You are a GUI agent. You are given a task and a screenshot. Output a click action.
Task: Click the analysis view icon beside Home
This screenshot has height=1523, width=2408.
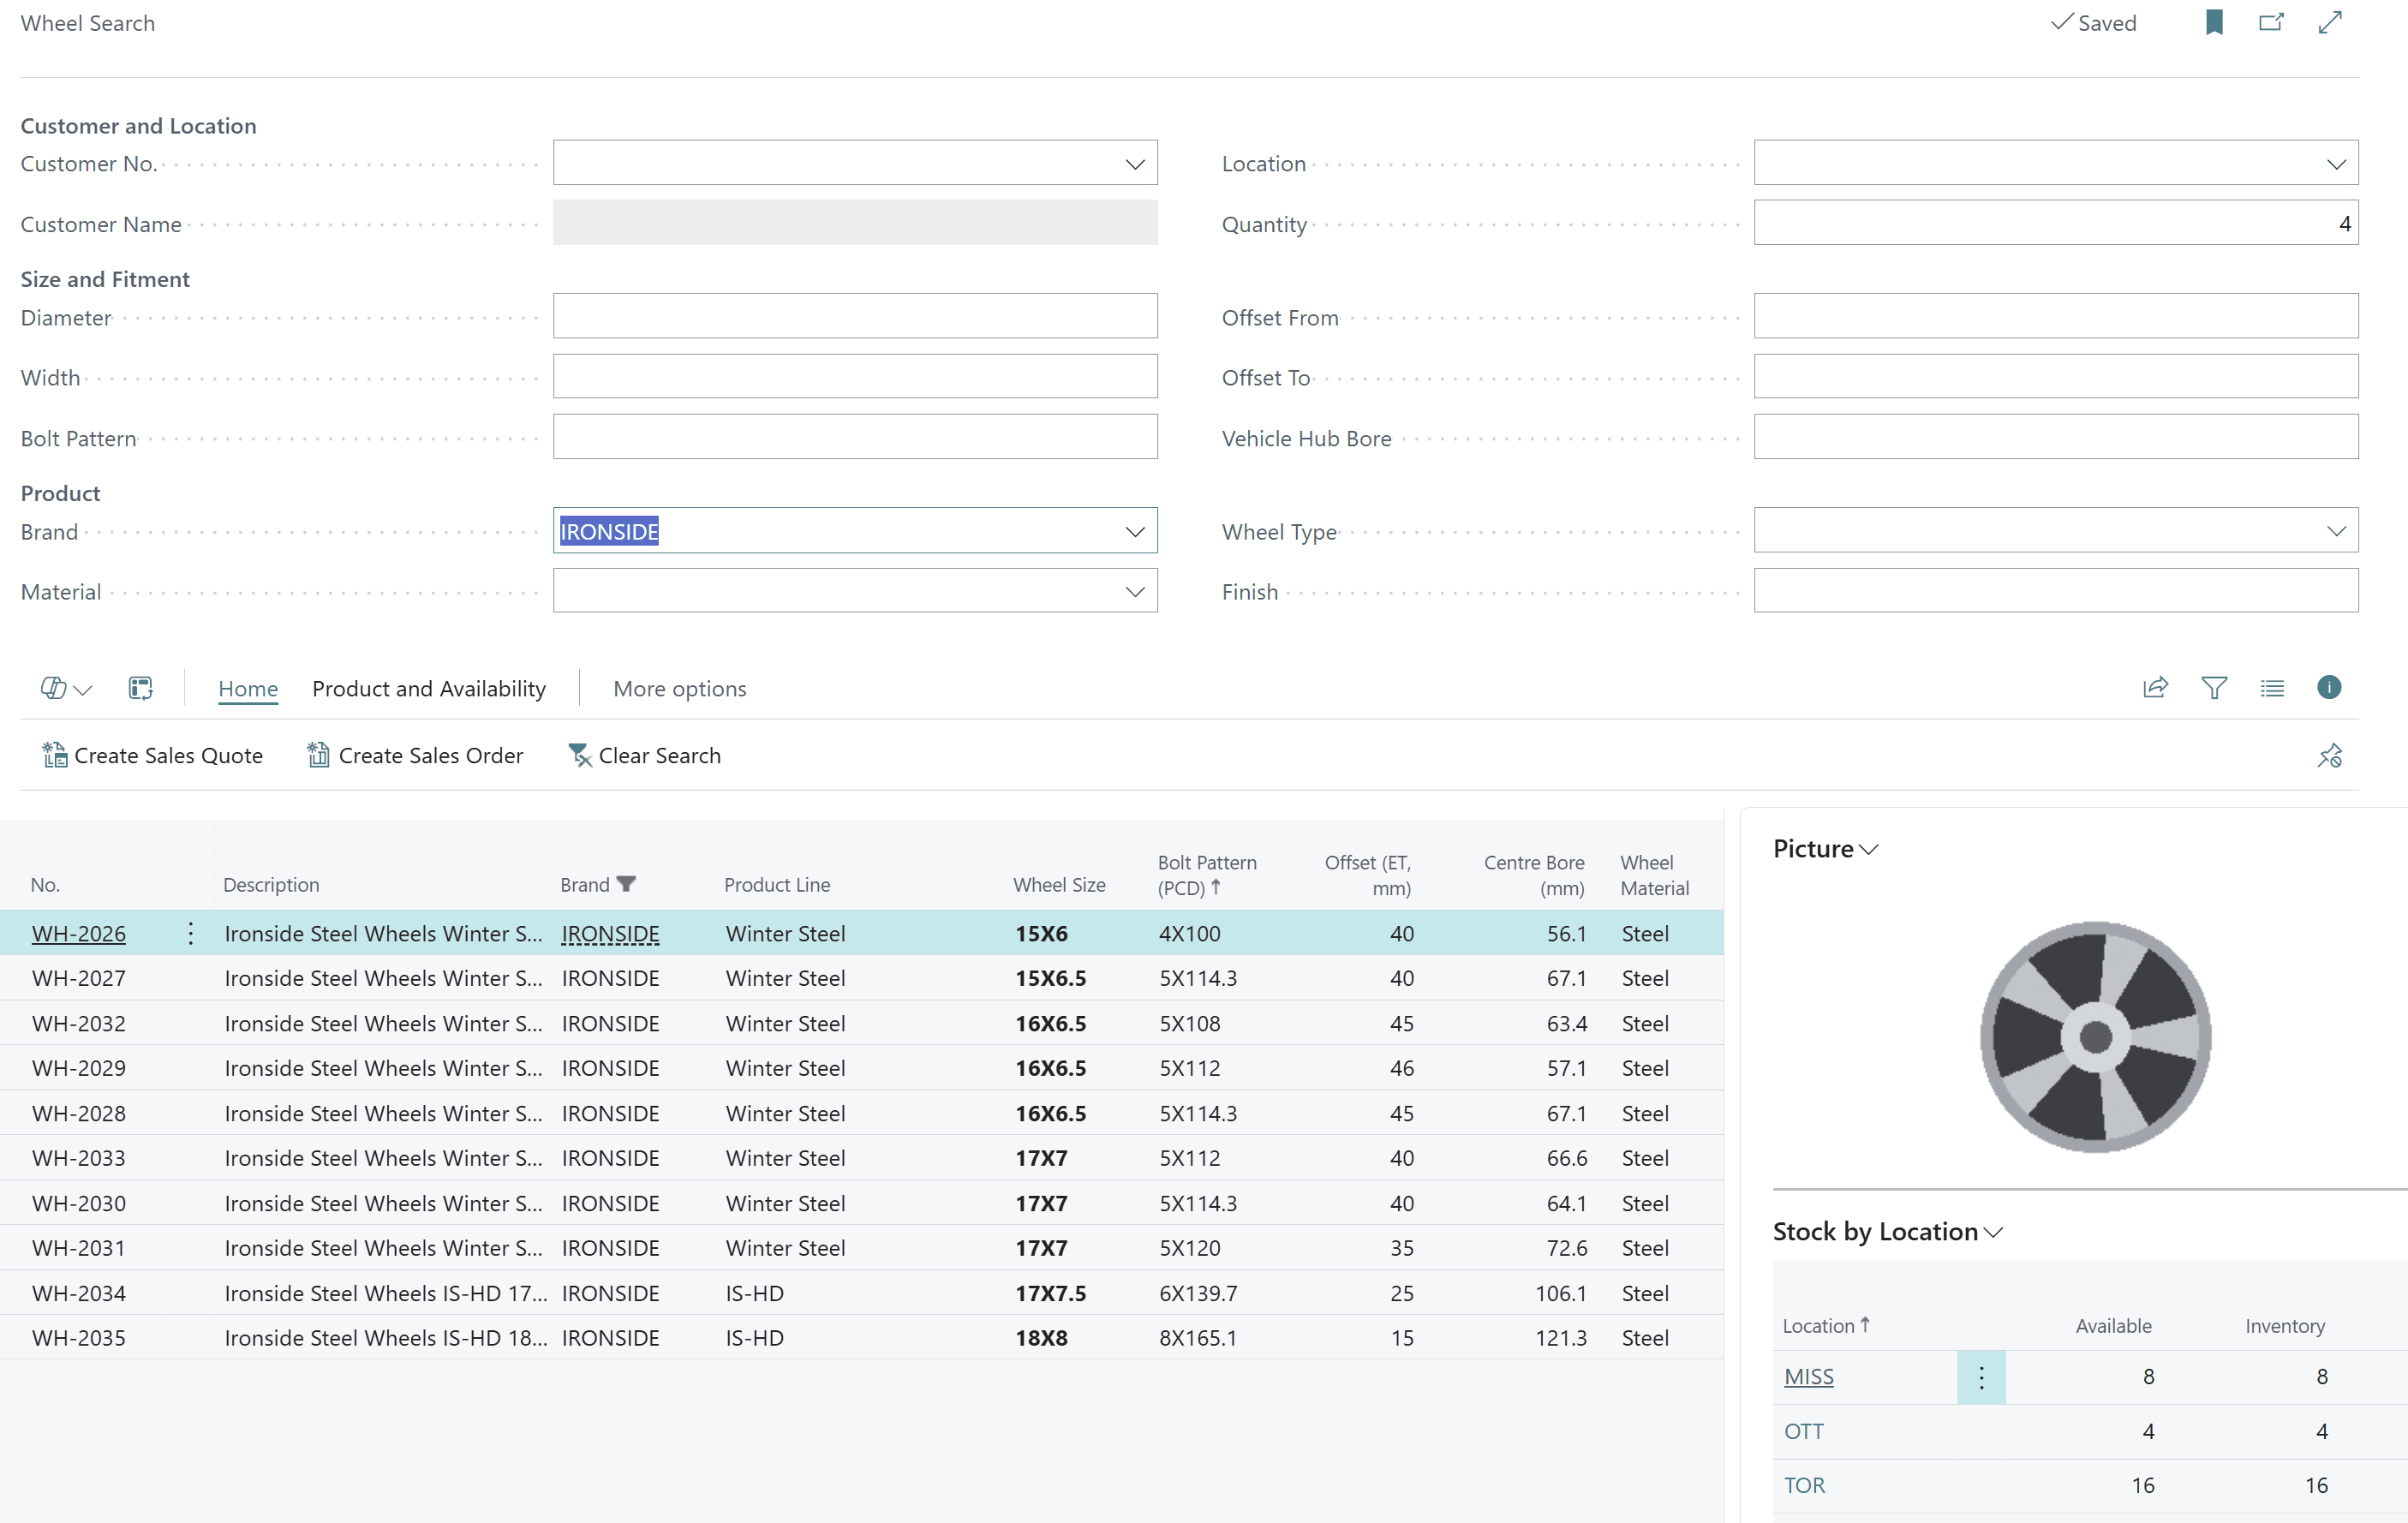click(x=141, y=688)
